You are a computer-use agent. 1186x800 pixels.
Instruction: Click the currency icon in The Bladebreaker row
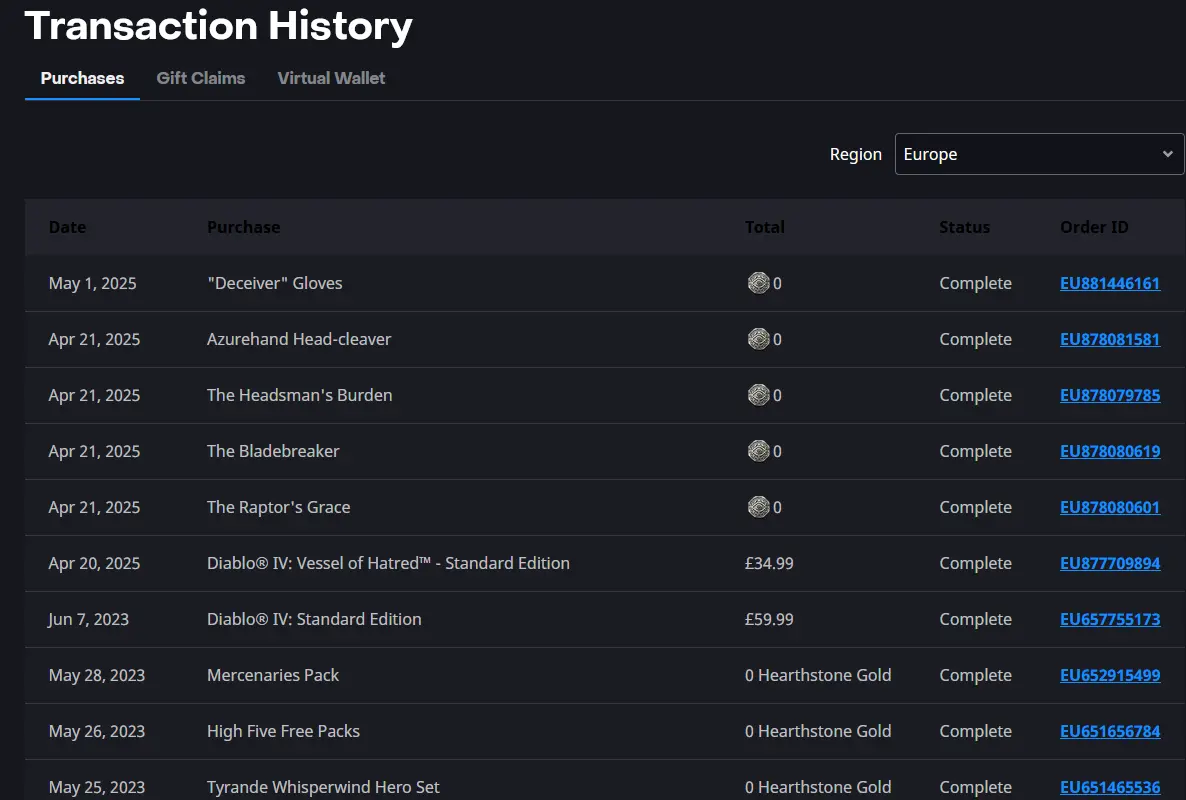(758, 451)
